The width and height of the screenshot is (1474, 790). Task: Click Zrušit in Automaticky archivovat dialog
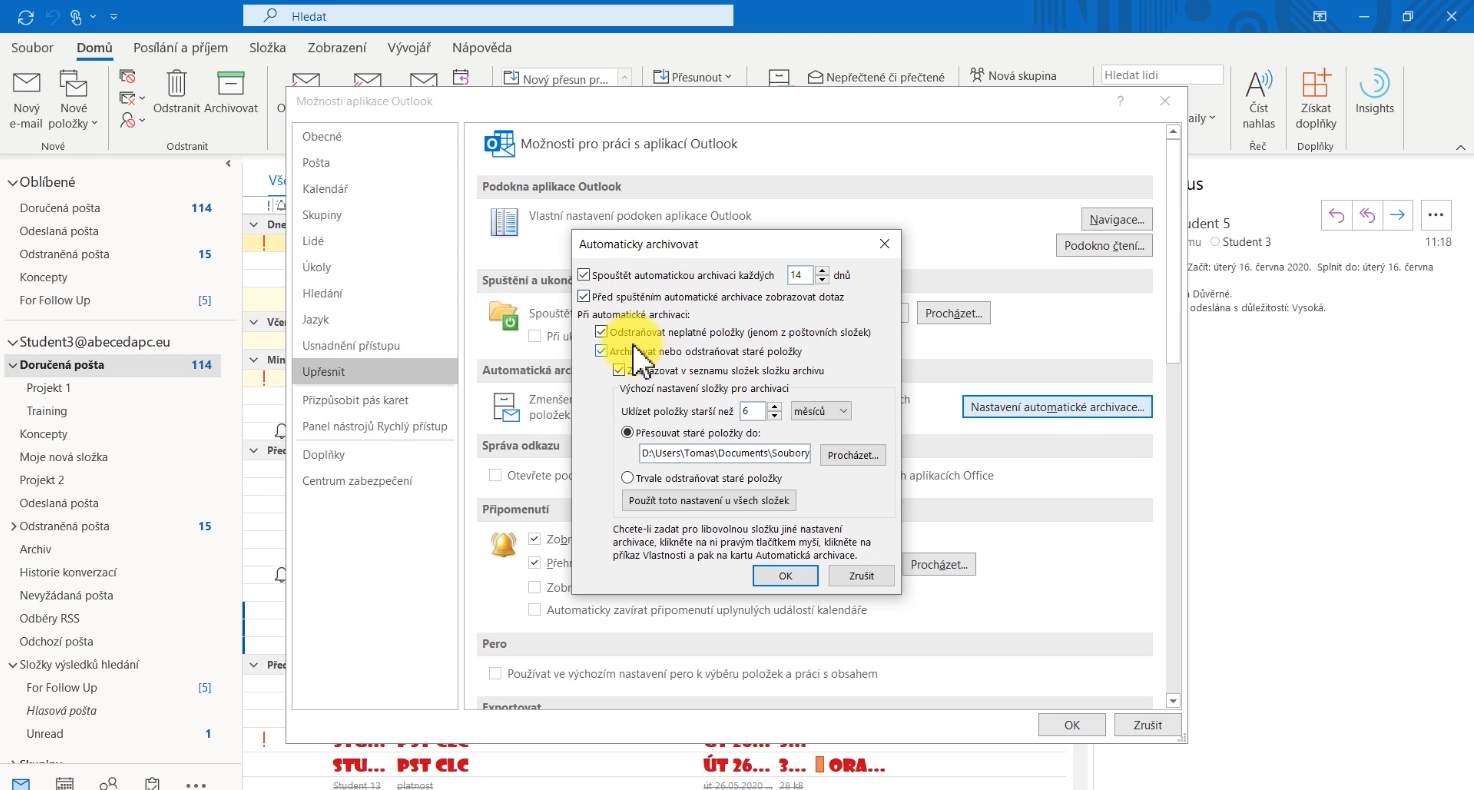(861, 576)
